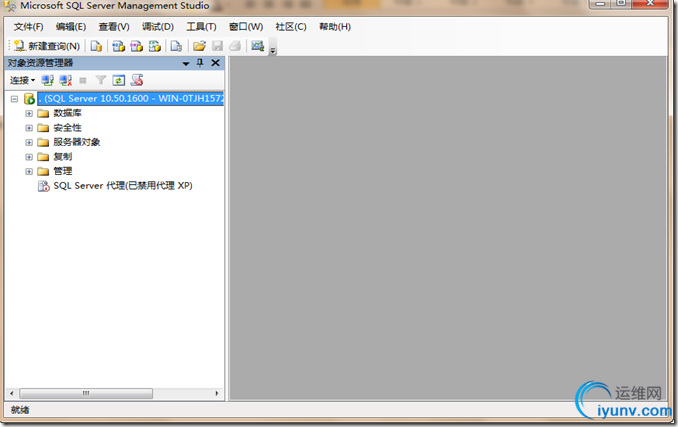This screenshot has width=678, height=427.
Task: Click the Connect Object Explorer icon
Action: click(x=48, y=80)
